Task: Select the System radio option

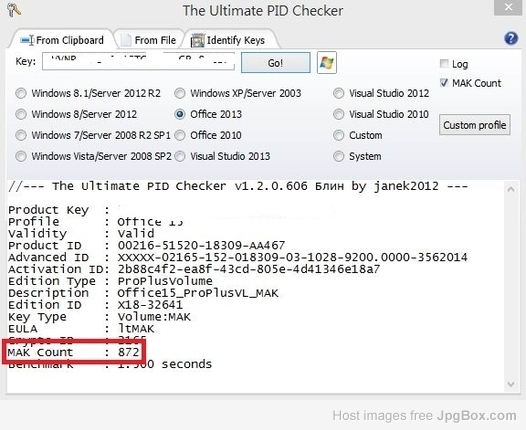Action: 338,156
